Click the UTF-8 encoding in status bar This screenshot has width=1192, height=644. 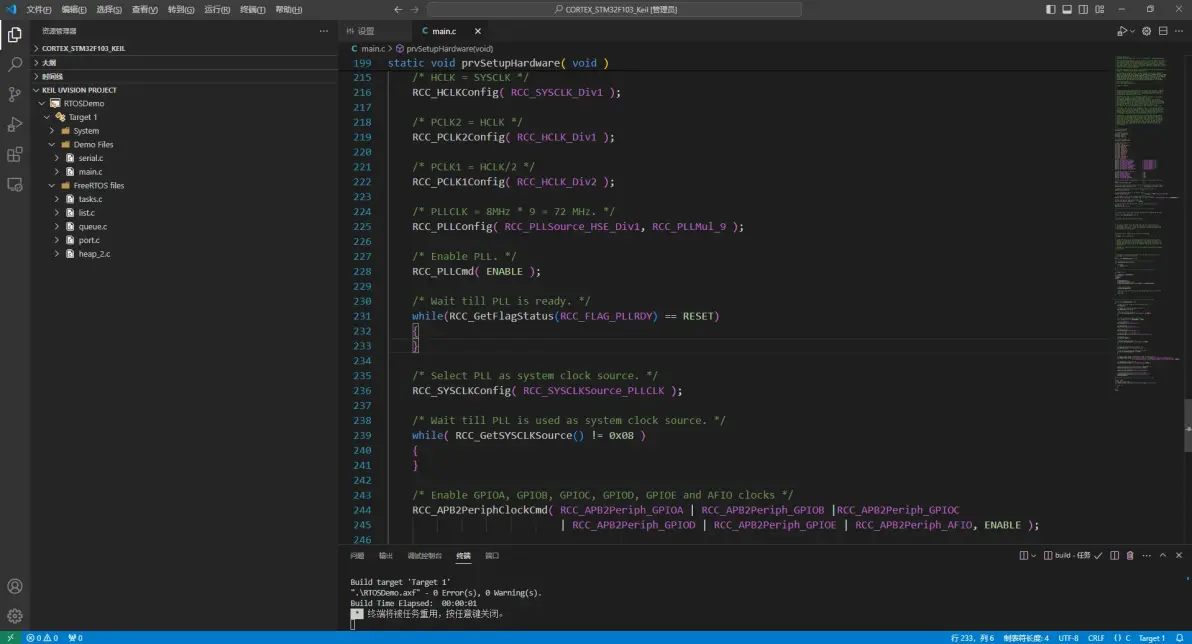(x=1068, y=637)
